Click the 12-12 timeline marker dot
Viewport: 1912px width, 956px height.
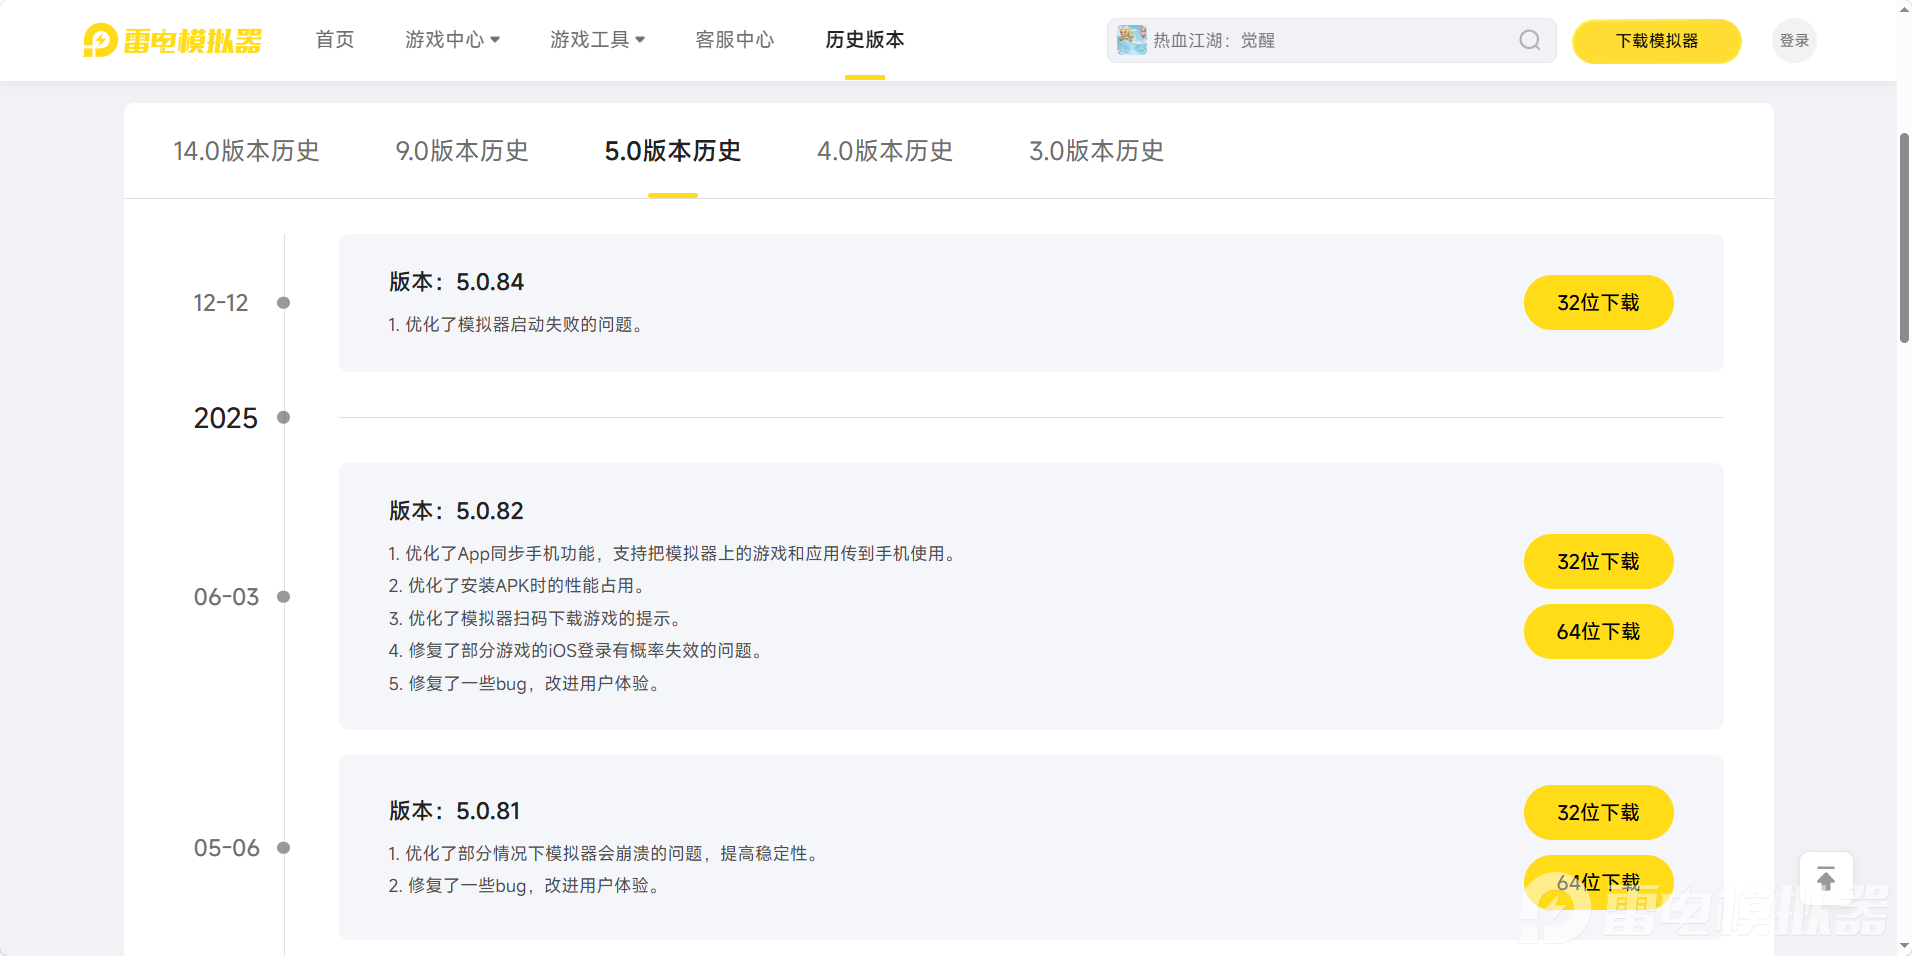pyautogui.click(x=284, y=303)
